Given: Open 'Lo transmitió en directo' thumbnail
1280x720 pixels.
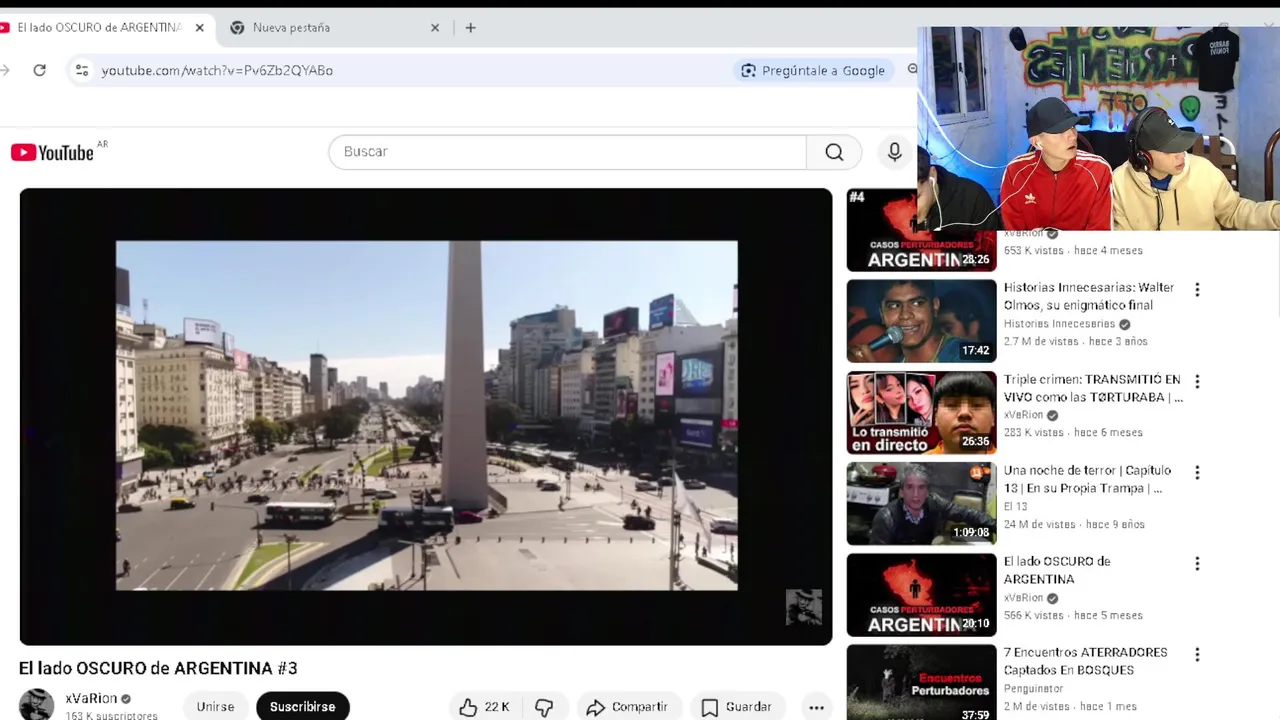Looking at the screenshot, I should click(x=921, y=412).
